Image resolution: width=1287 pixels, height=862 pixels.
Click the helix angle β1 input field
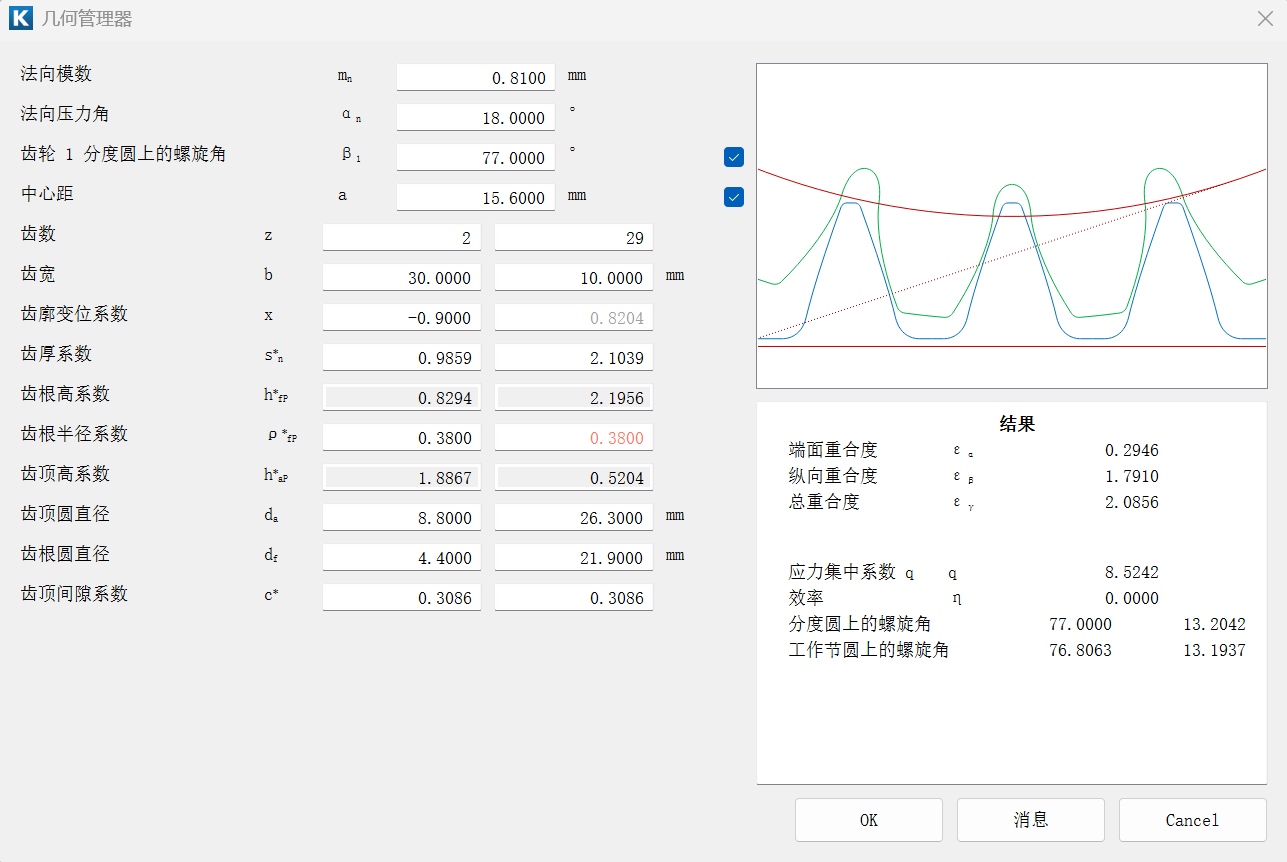click(x=475, y=158)
